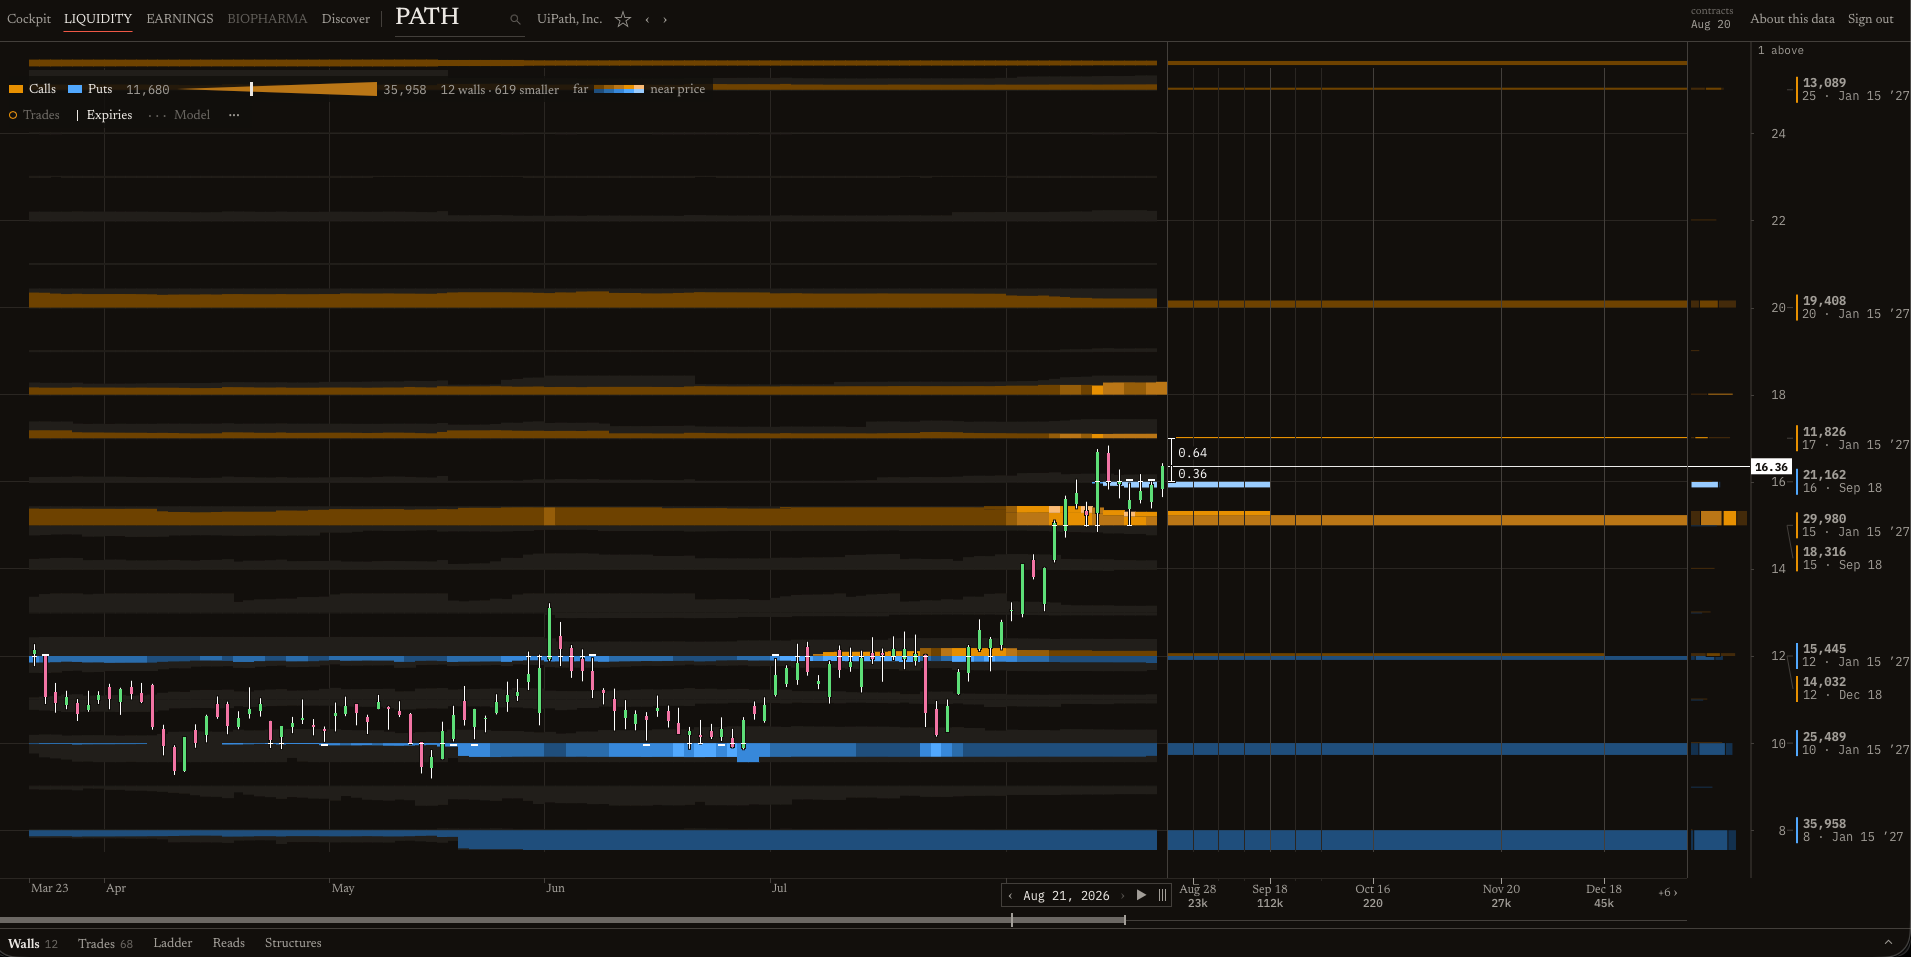Click the three vertical bars icon
The width and height of the screenshot is (1911, 957).
coord(1162,895)
